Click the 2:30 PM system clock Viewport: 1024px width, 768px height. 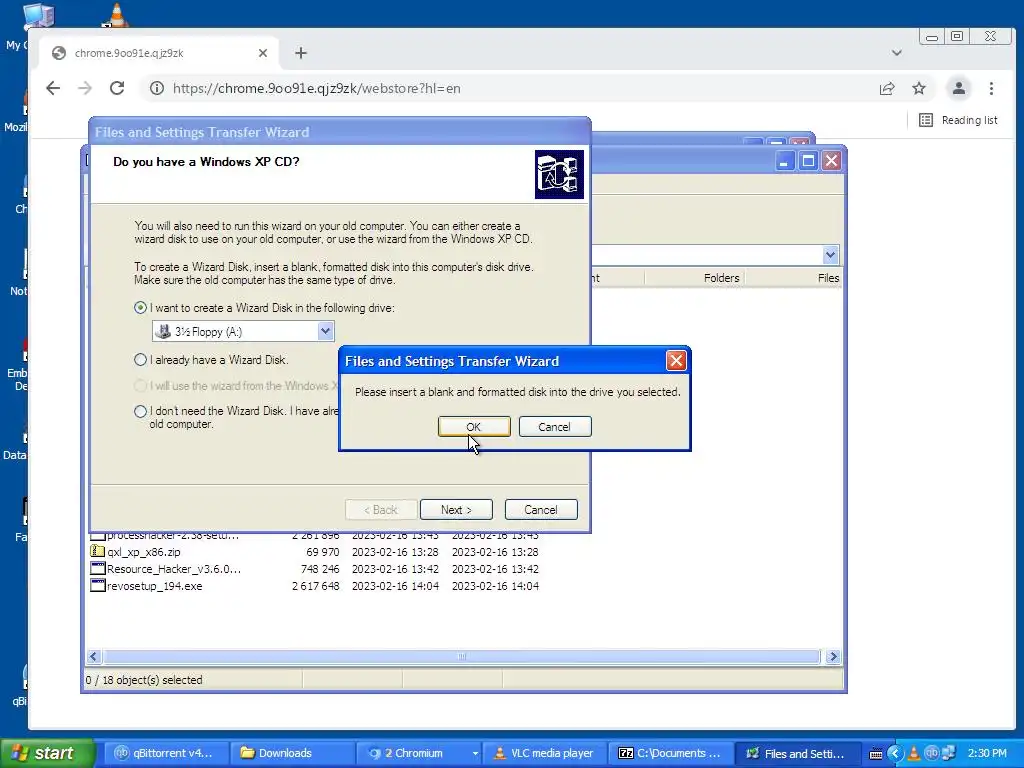987,753
